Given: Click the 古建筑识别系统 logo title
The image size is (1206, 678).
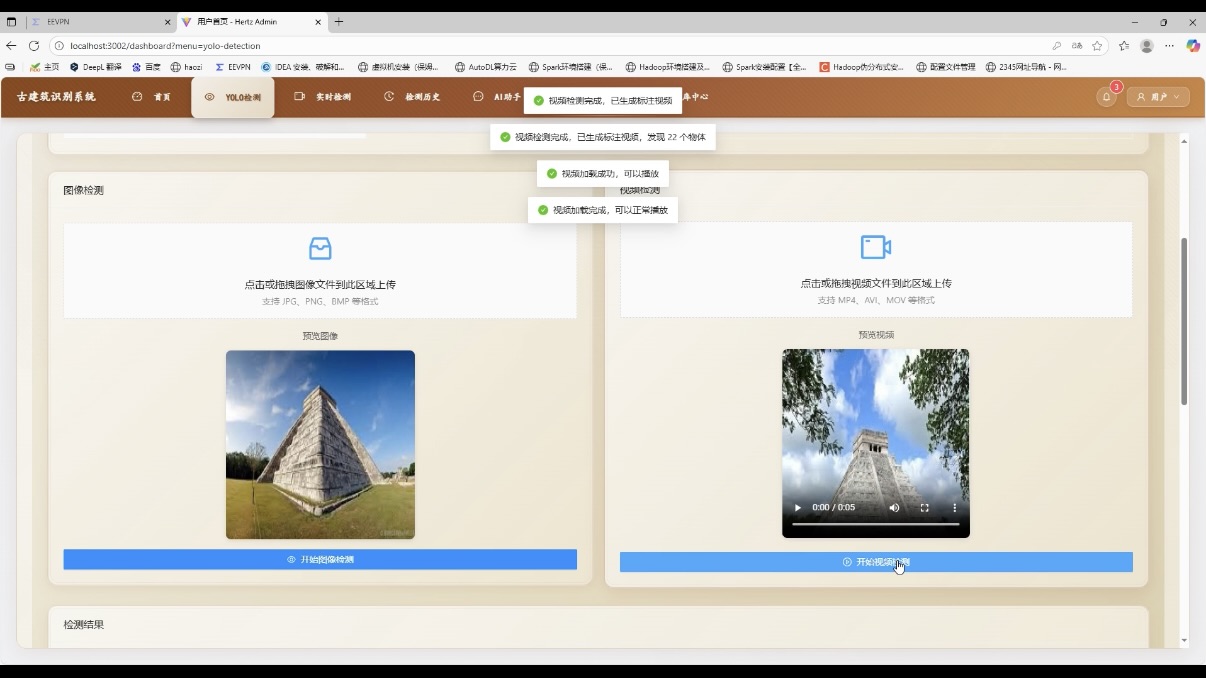Looking at the screenshot, I should click(56, 97).
